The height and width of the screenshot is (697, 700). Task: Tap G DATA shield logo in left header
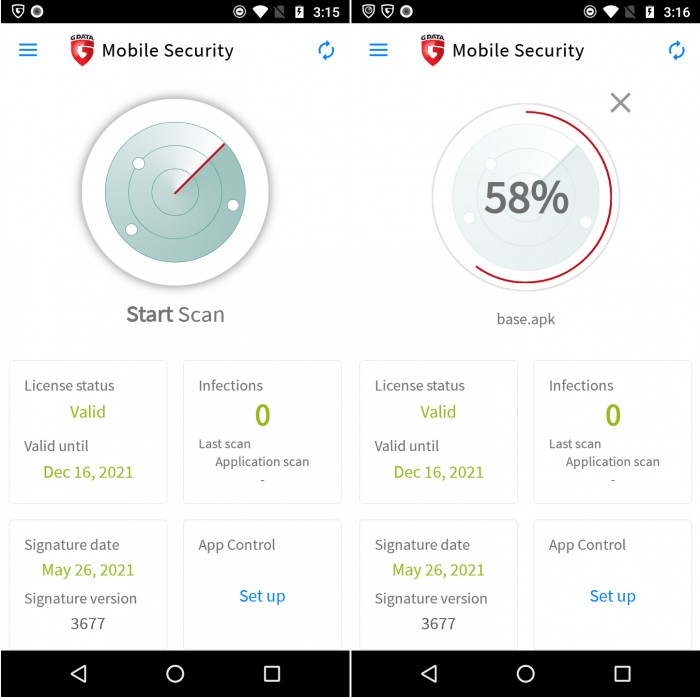tap(82, 50)
